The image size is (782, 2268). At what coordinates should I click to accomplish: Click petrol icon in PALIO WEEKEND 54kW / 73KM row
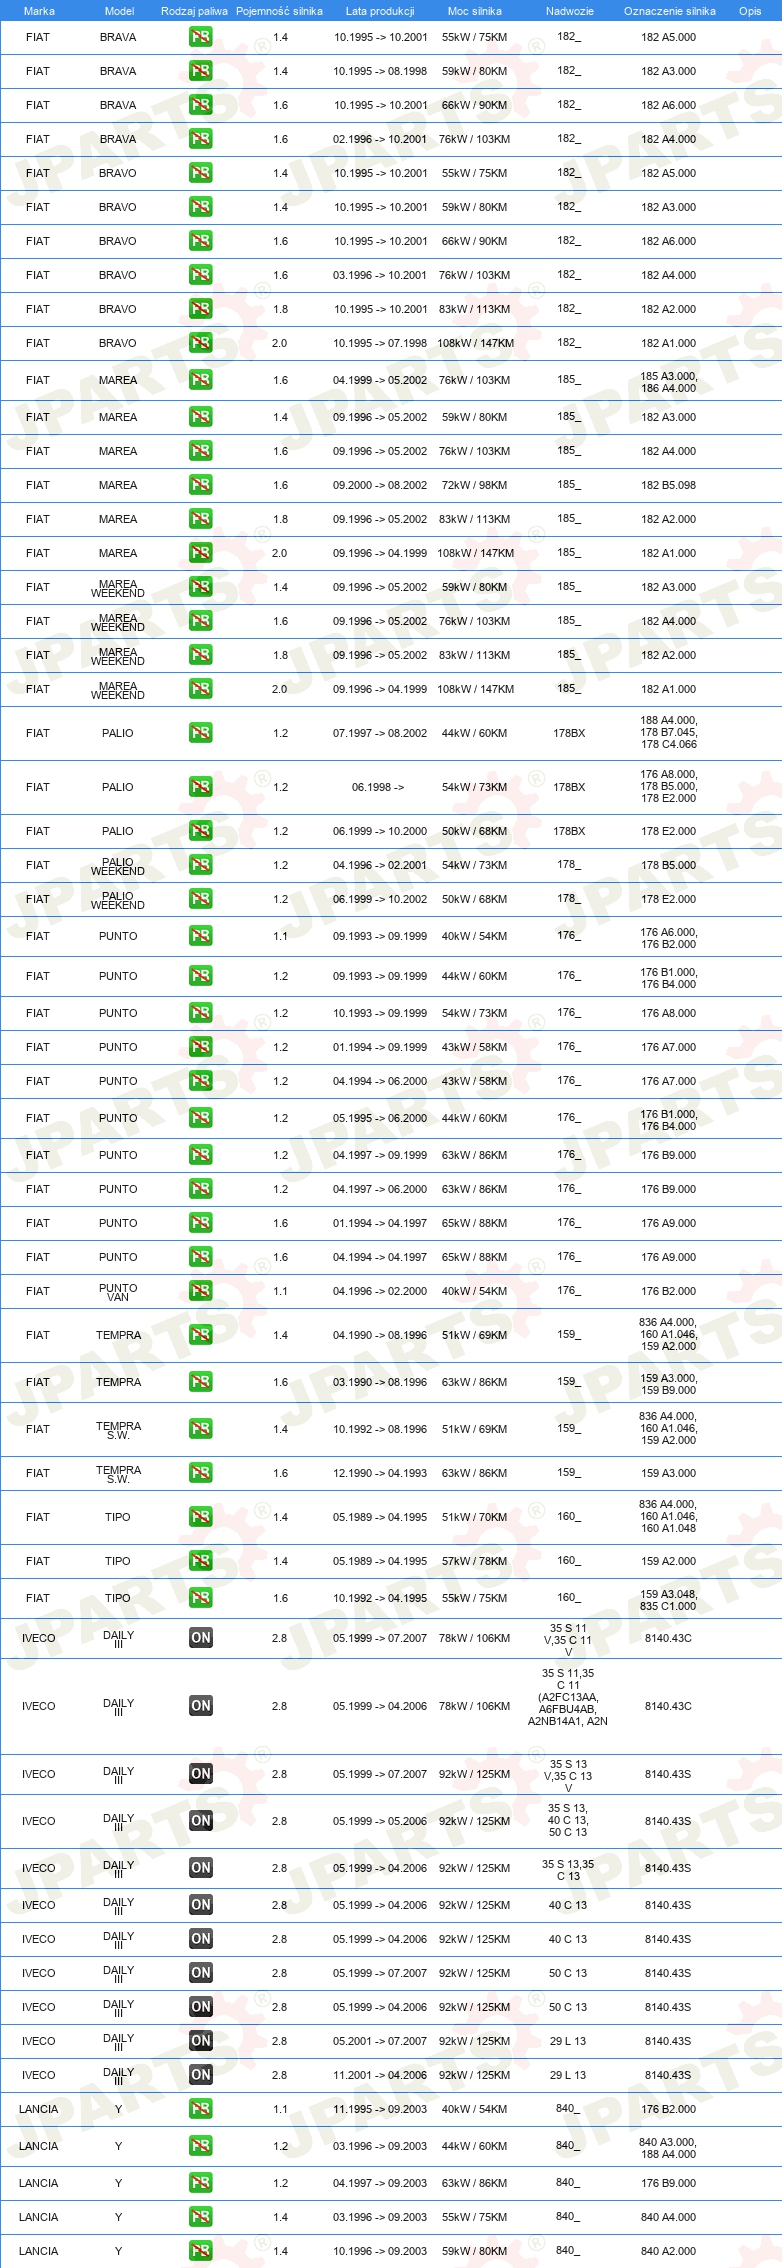(x=200, y=865)
